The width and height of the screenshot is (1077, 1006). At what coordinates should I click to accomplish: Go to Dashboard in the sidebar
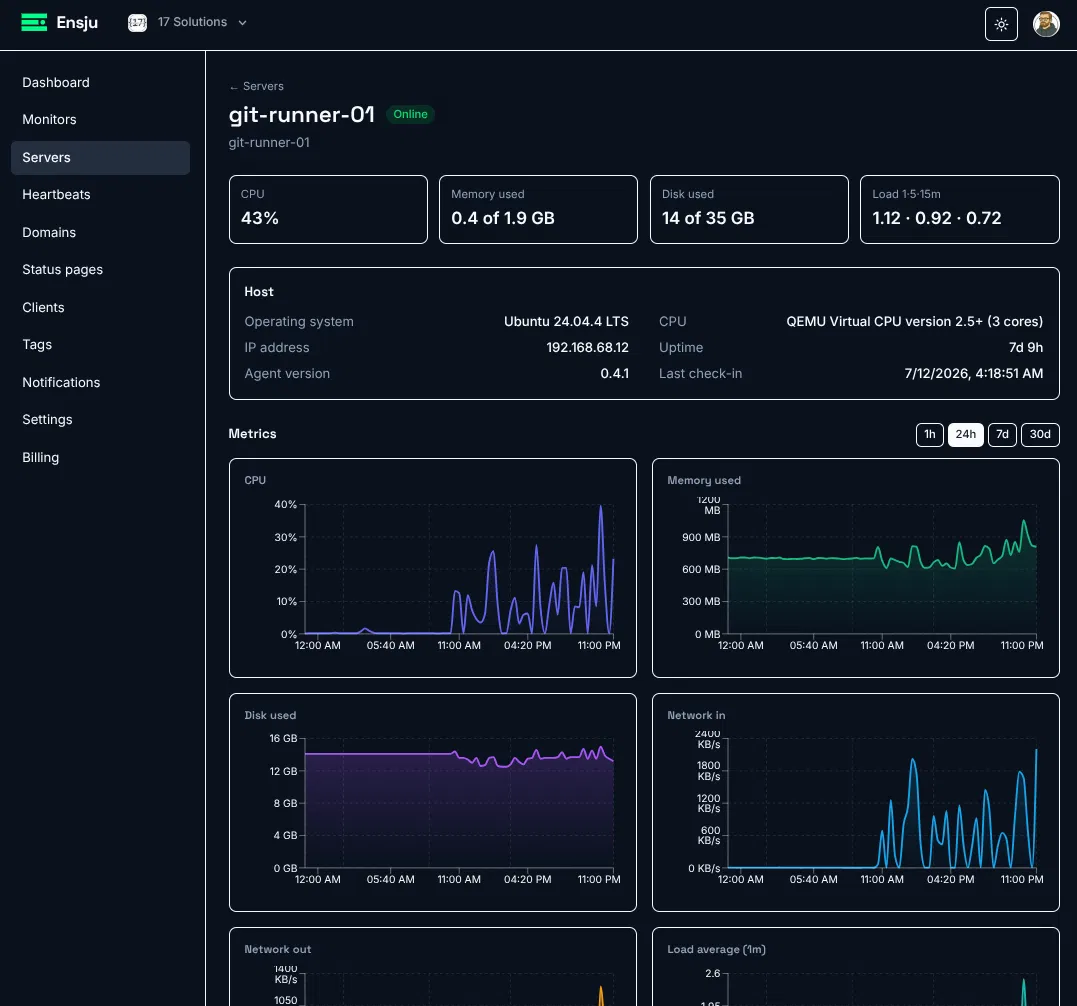pos(100,82)
